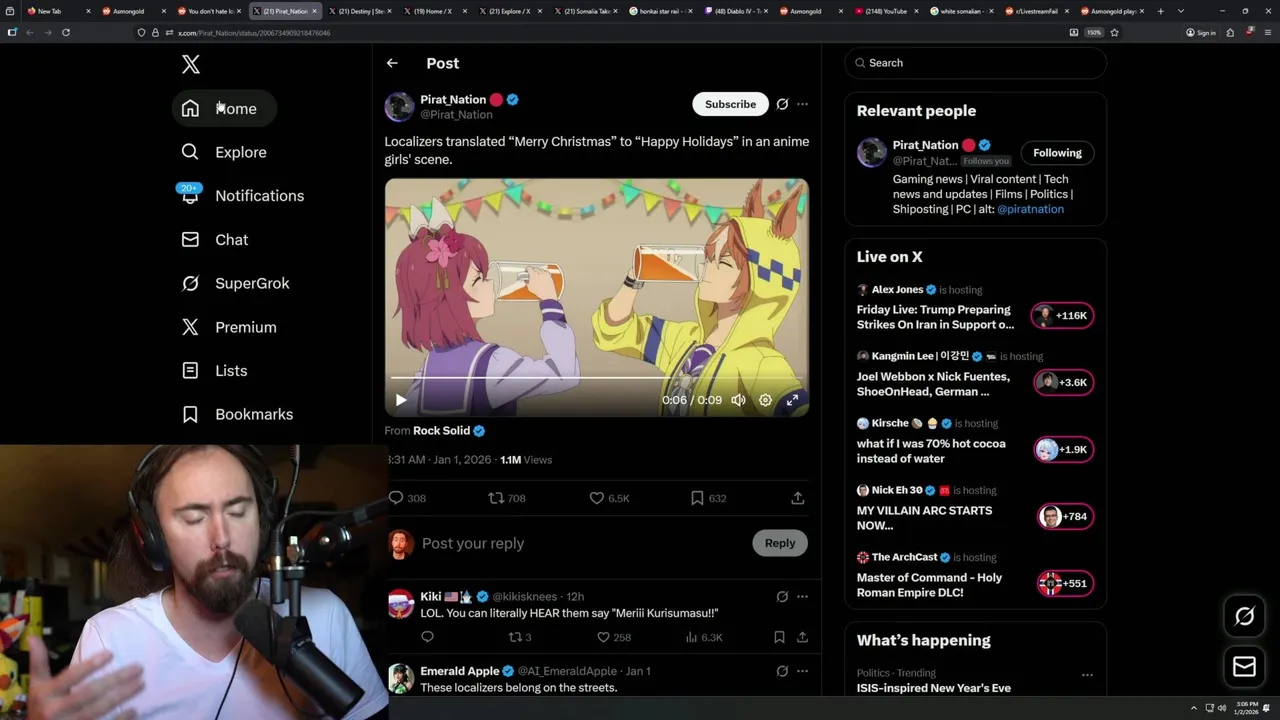Screen dimensions: 1280x720
Task: Click the back arrow beside the Post heading
Action: click(x=392, y=63)
